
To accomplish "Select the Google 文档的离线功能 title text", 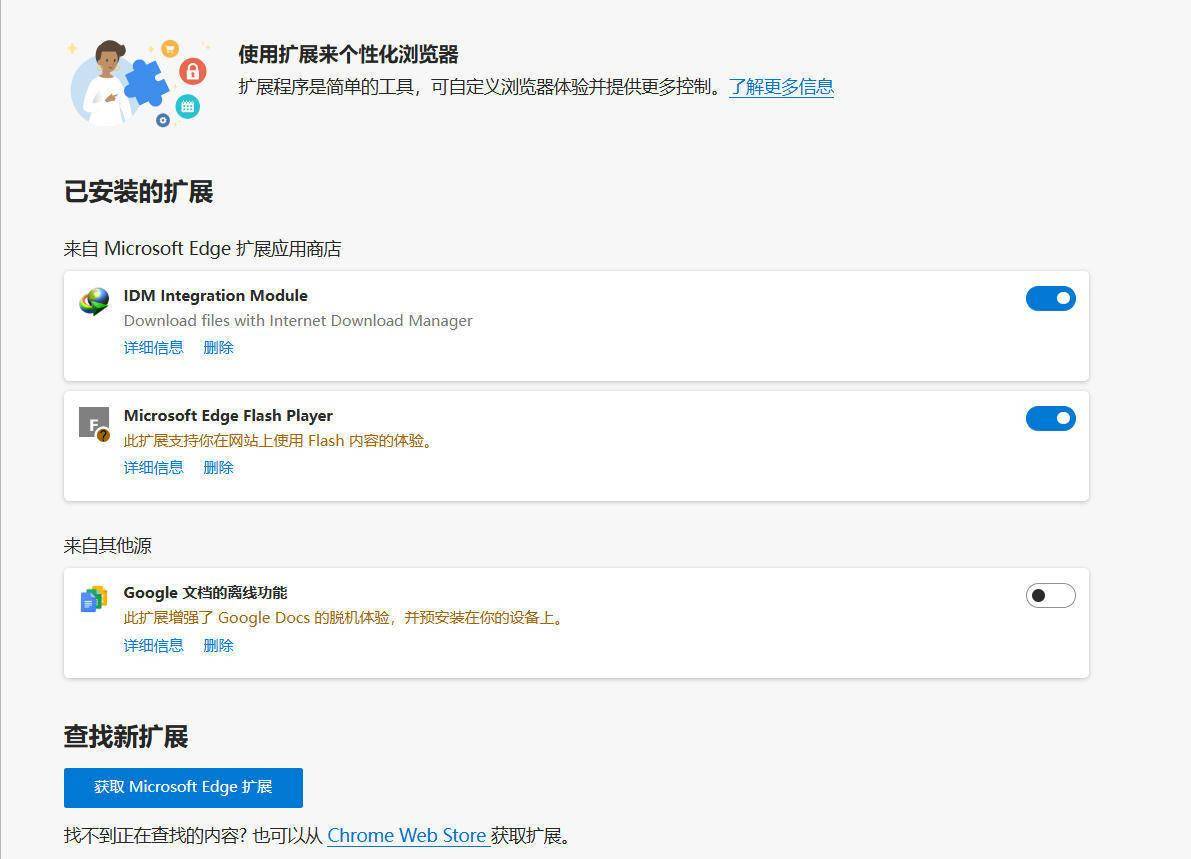I will pos(205,592).
